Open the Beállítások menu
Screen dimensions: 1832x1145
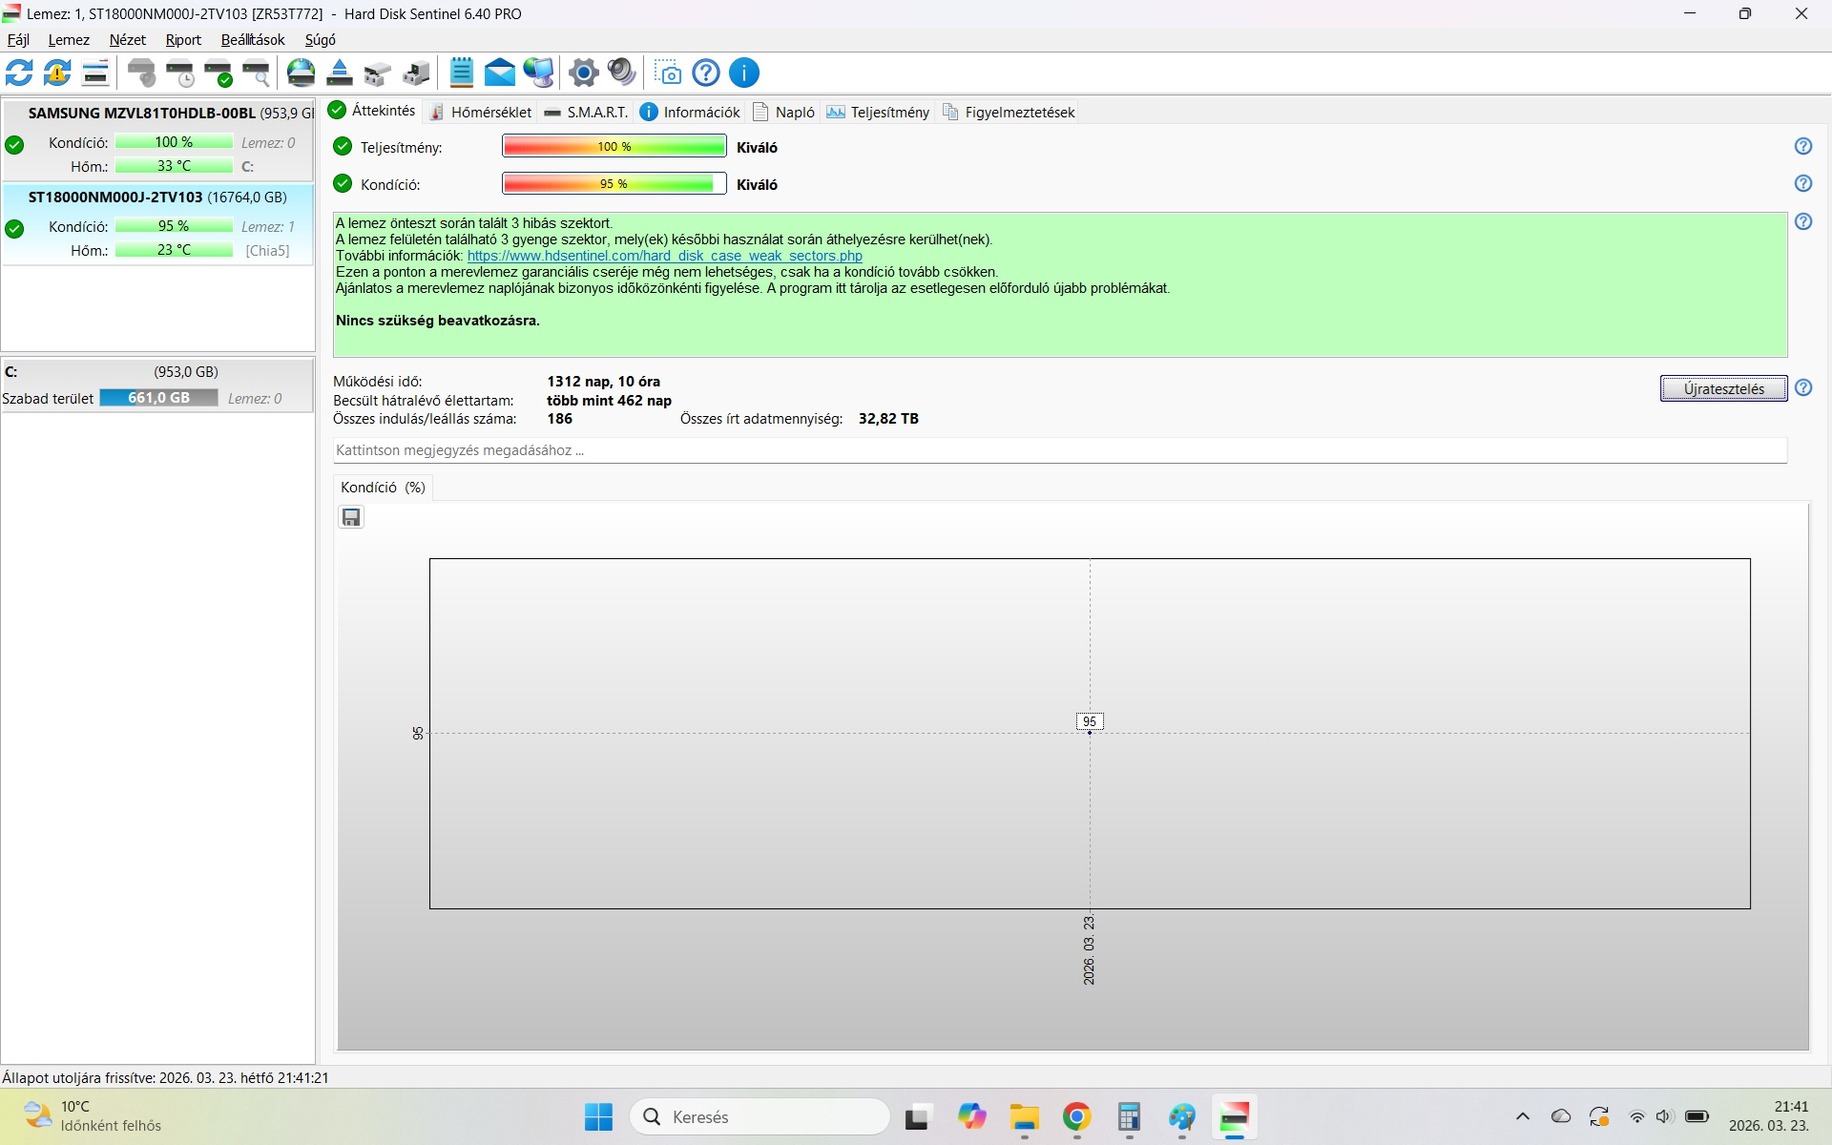[x=252, y=40]
